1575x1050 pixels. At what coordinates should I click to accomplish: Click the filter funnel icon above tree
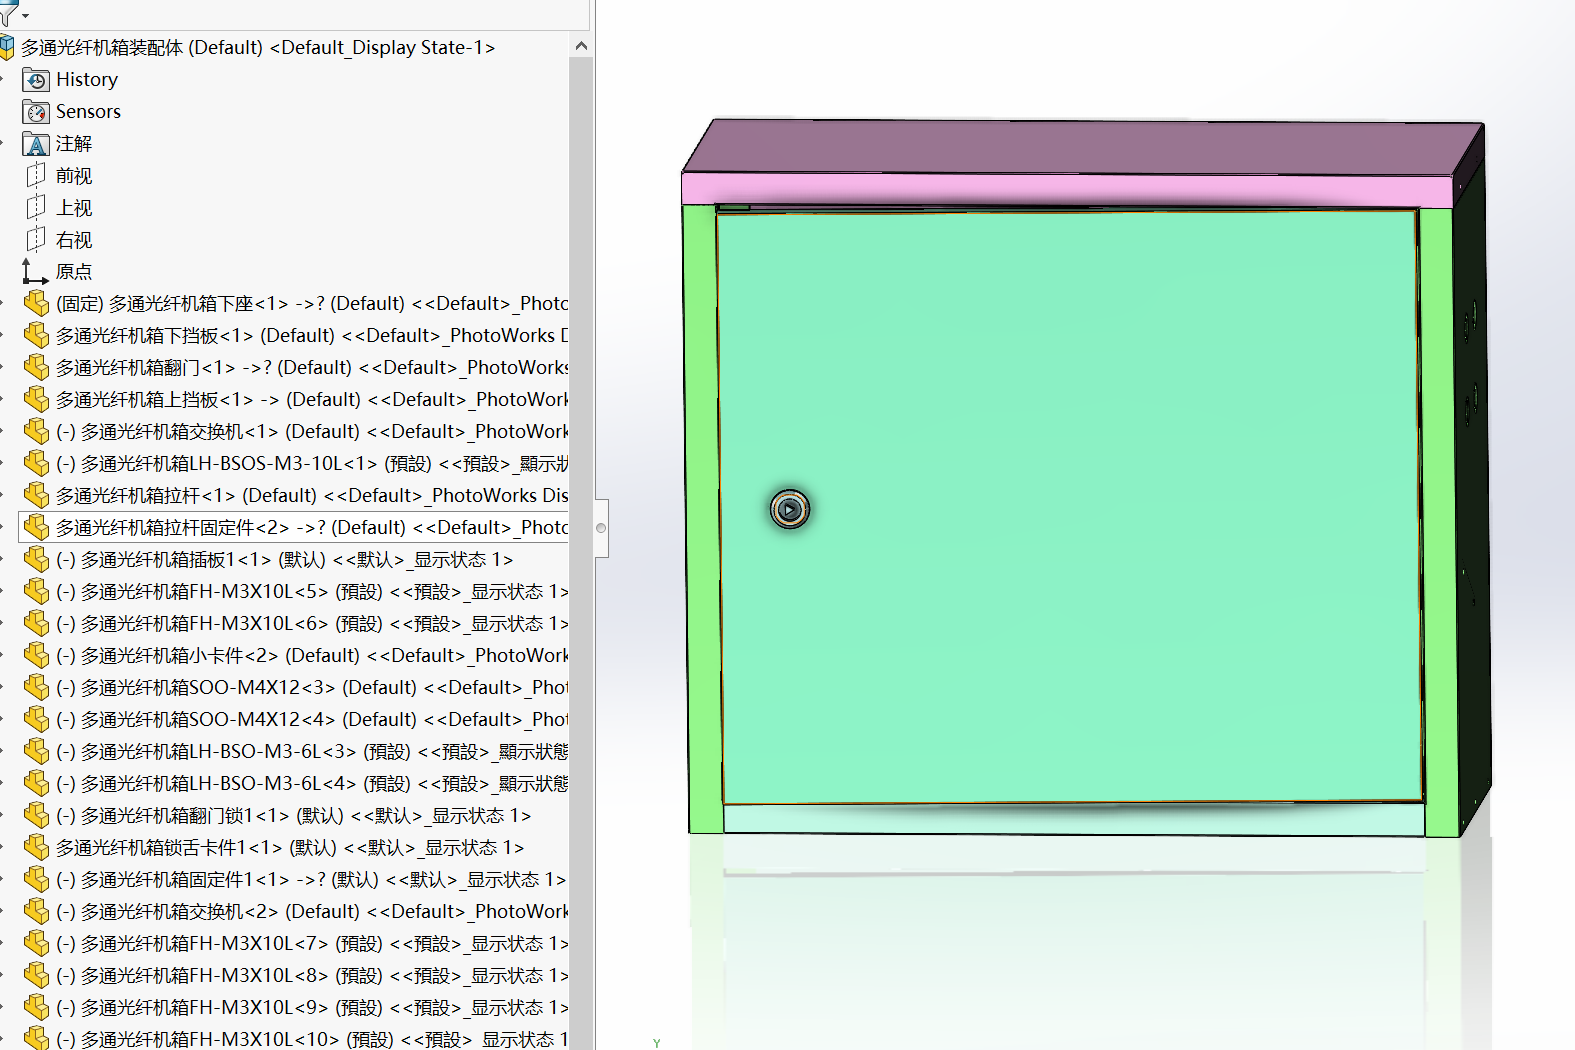coord(9,14)
